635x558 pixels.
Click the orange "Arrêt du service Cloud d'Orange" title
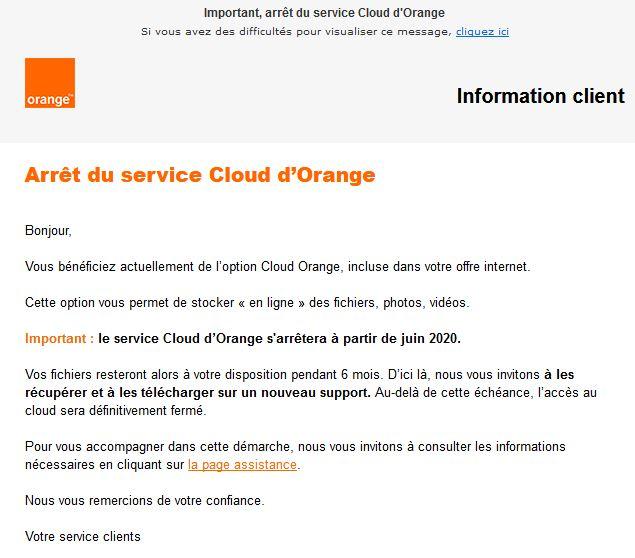click(x=200, y=175)
